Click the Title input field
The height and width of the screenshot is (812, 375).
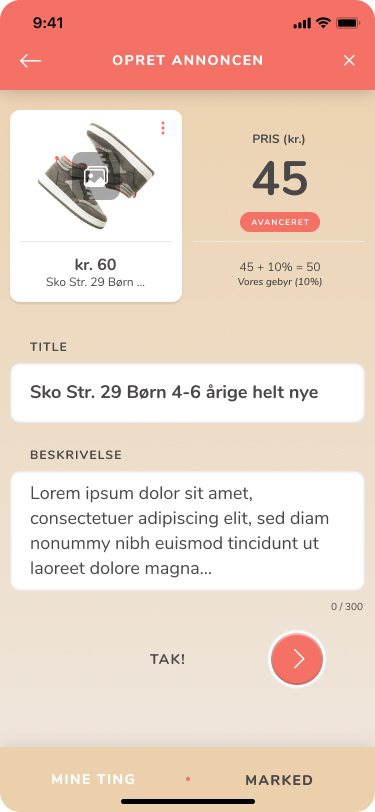(x=188, y=393)
